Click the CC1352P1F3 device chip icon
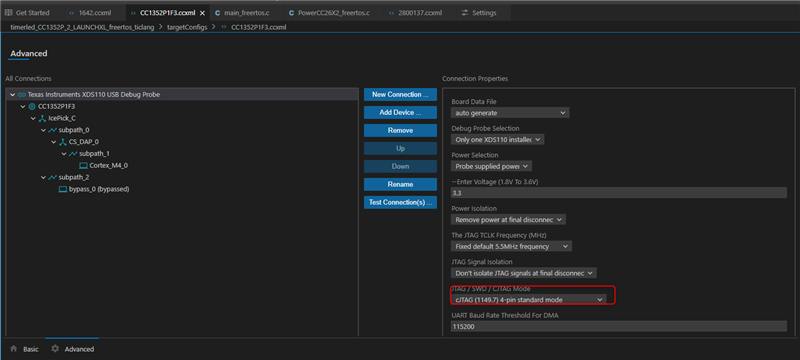The image size is (800, 360). pyautogui.click(x=32, y=107)
